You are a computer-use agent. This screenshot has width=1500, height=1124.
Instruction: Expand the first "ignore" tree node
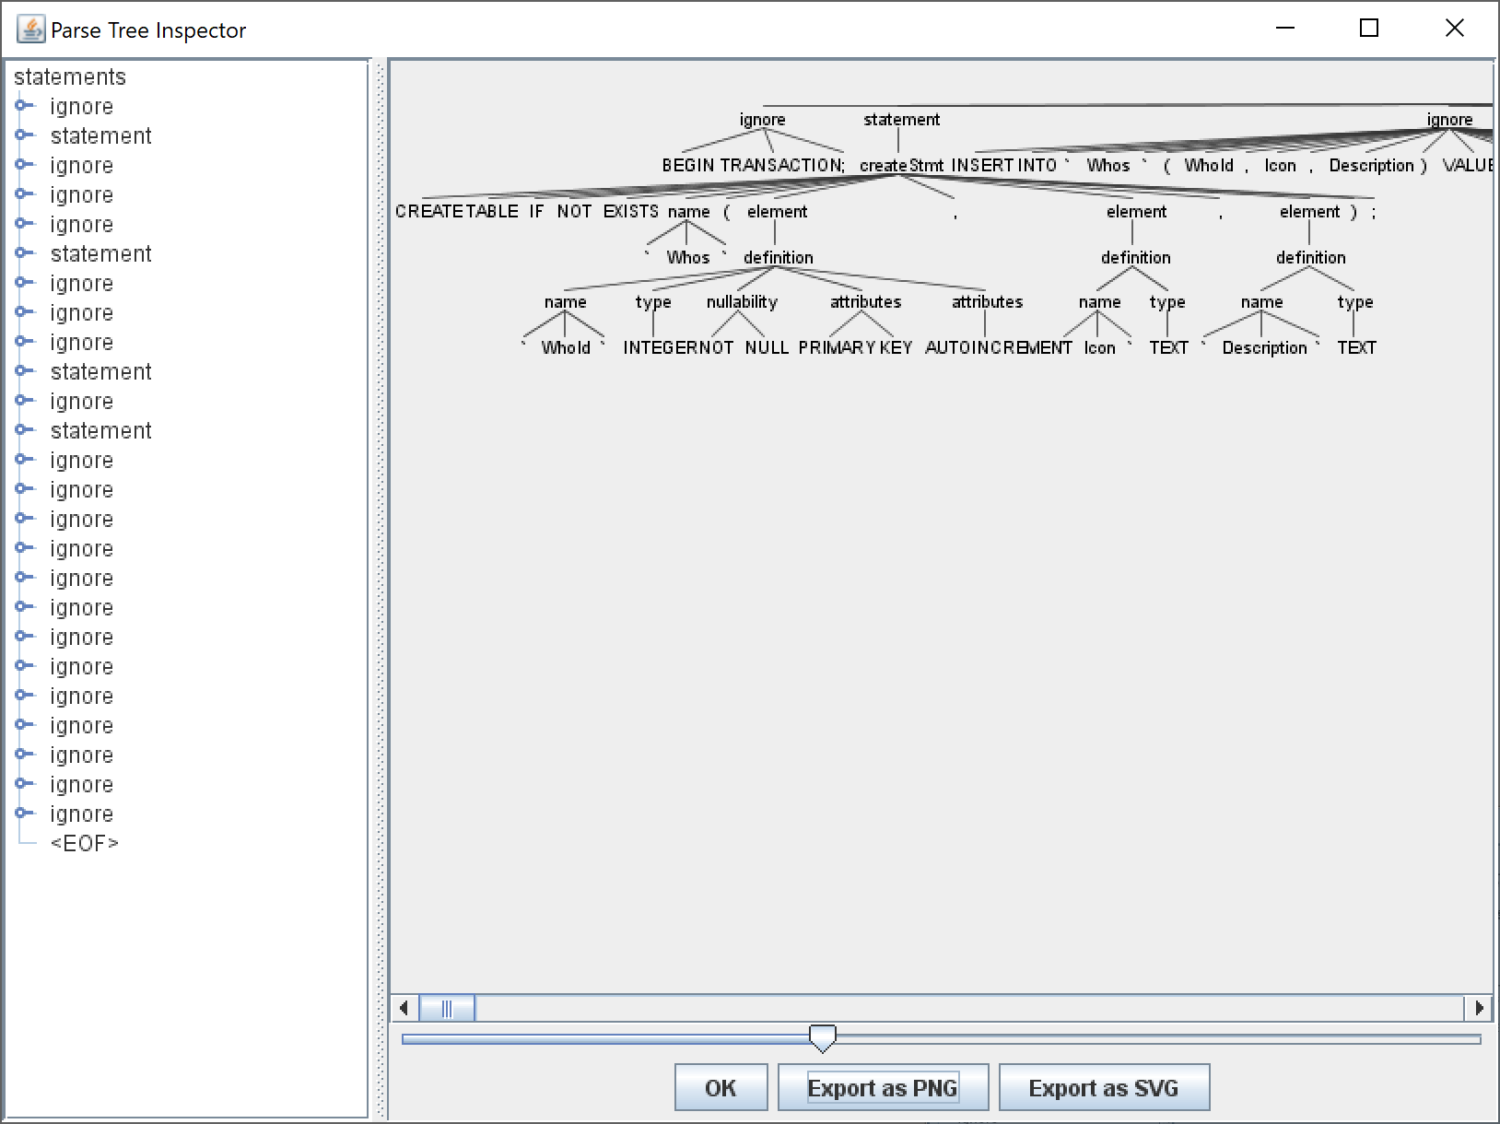(22, 106)
